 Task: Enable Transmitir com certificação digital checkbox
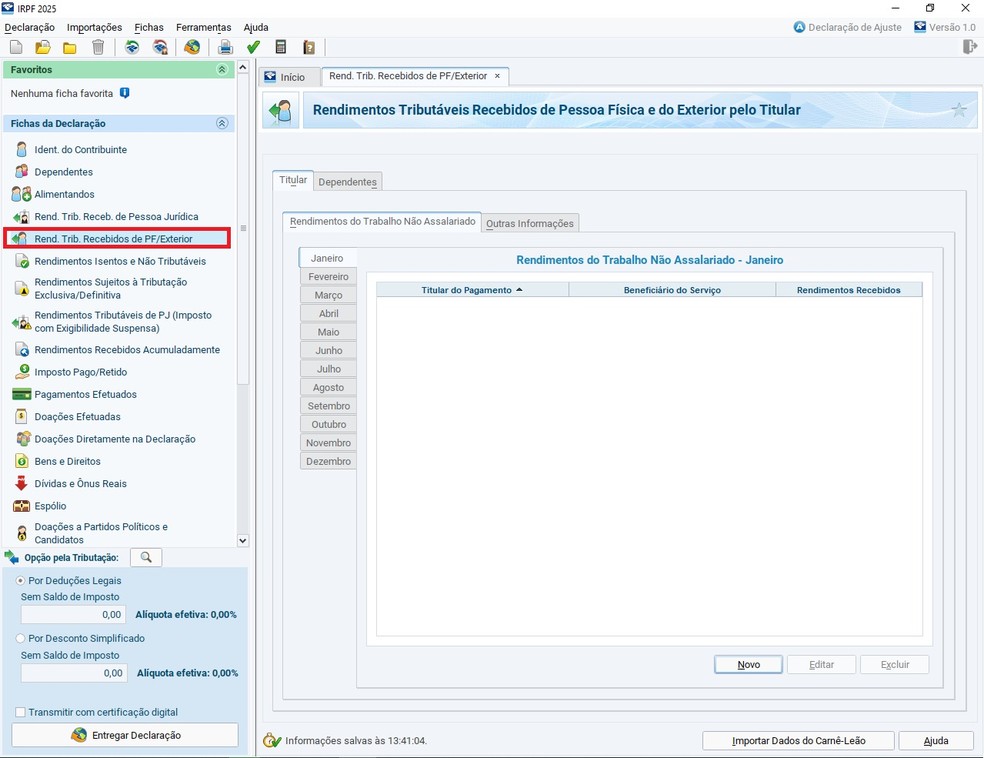[x=21, y=712]
